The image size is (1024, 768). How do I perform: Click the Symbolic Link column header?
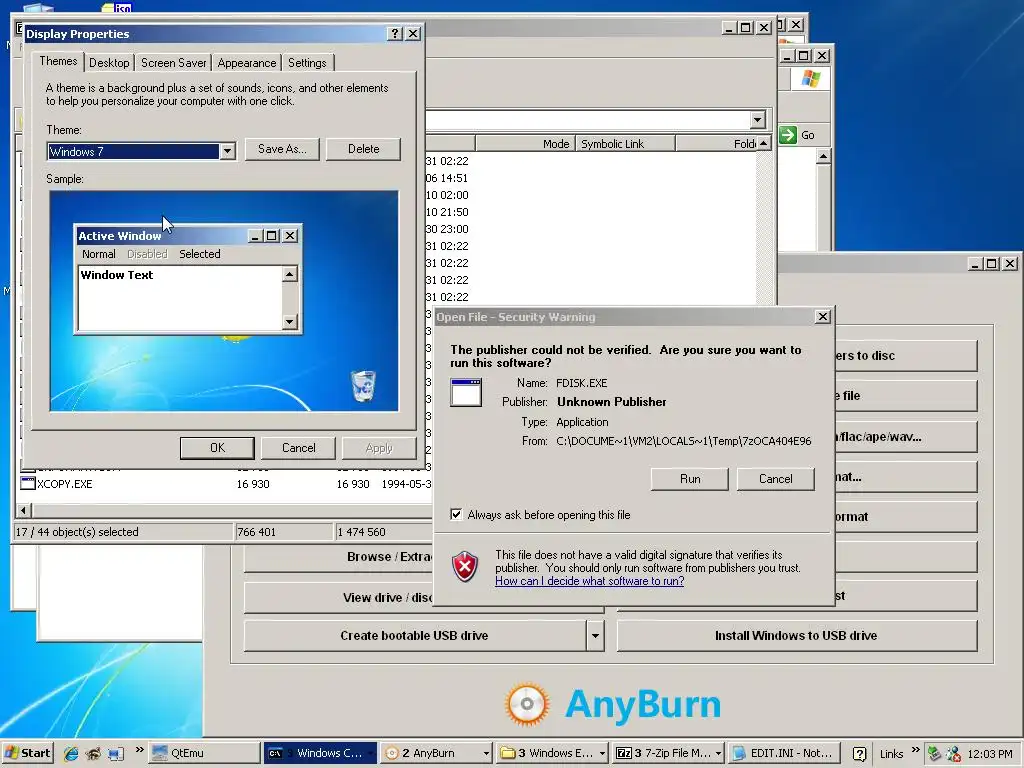pyautogui.click(x=625, y=144)
